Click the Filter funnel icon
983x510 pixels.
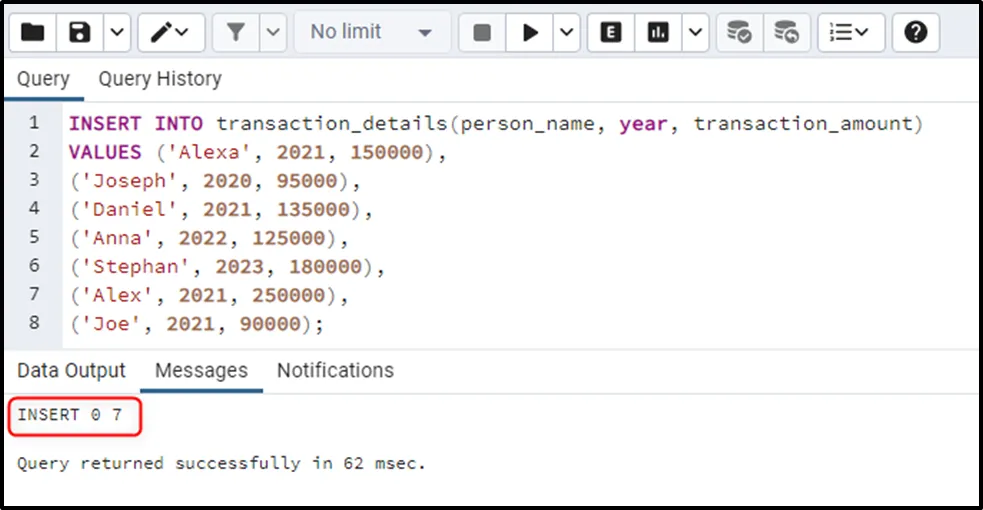click(236, 33)
